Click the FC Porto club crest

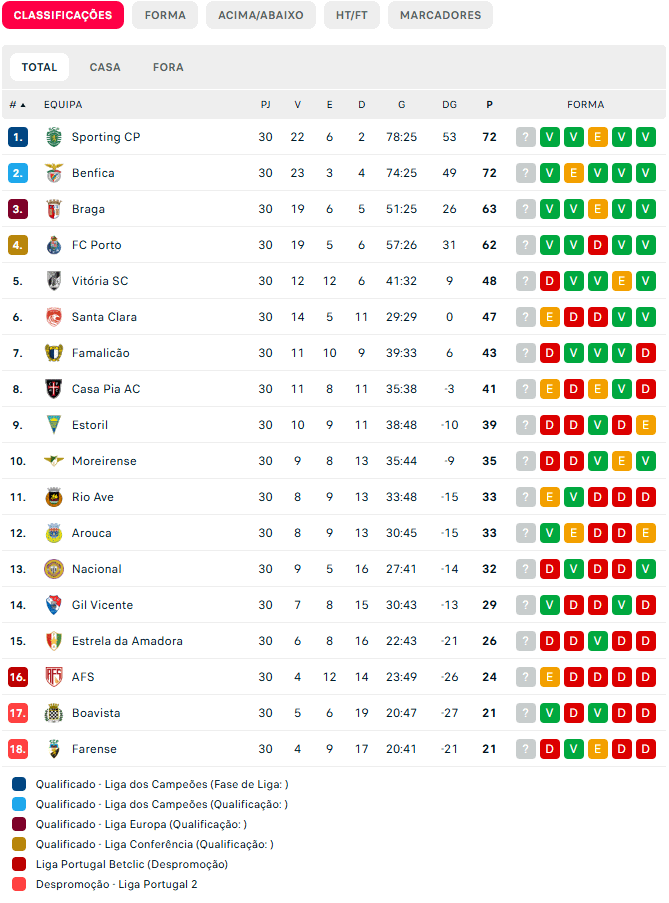pos(52,245)
